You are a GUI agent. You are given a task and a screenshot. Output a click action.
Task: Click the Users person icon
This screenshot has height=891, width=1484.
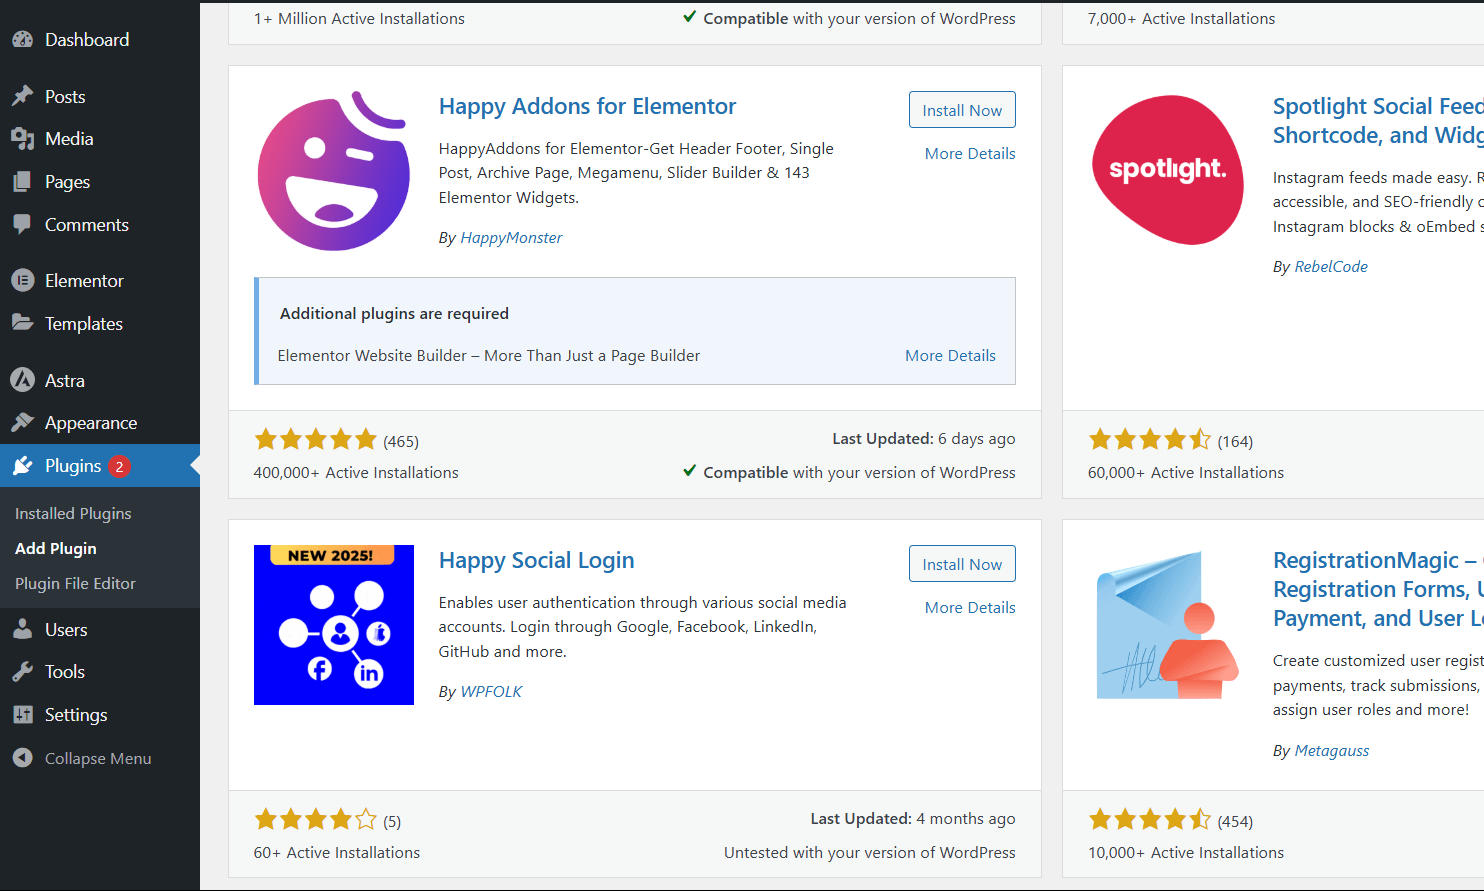click(x=23, y=630)
